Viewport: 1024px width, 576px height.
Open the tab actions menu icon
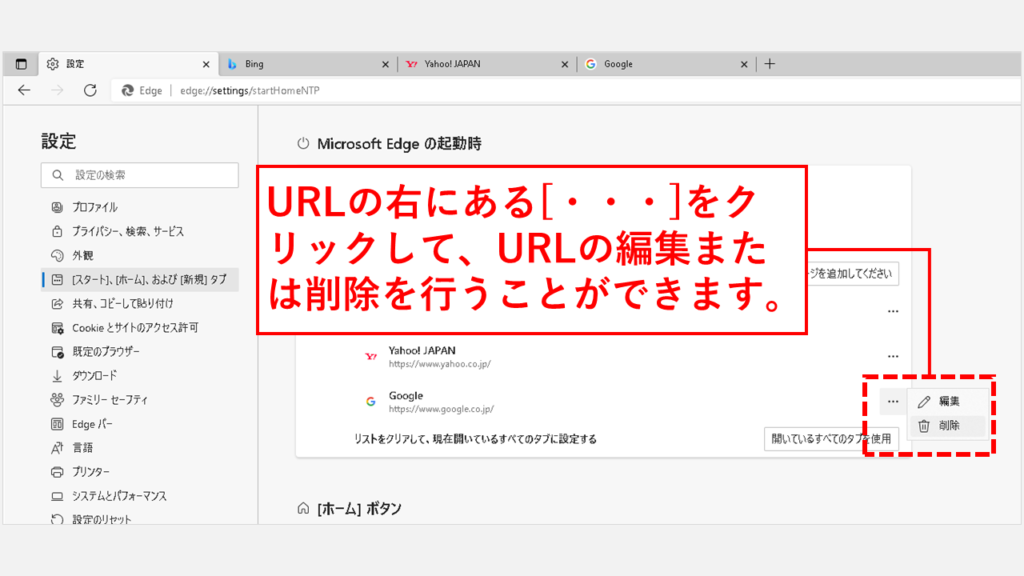21,64
